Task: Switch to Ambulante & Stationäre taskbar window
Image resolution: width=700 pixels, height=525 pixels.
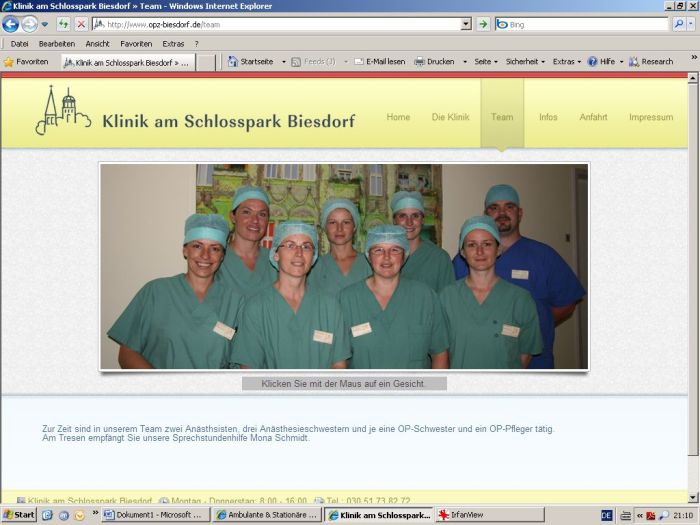Action: [x=267, y=515]
